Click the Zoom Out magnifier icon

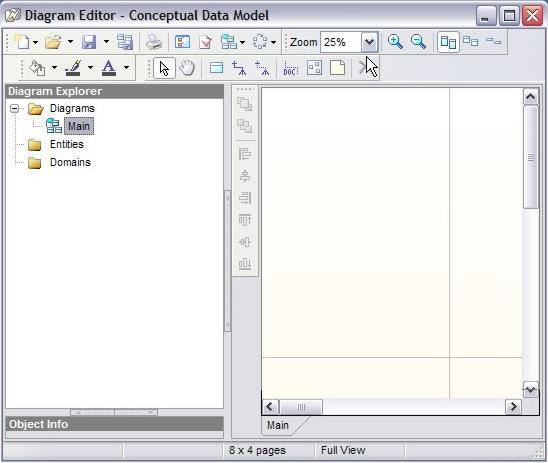tap(418, 42)
